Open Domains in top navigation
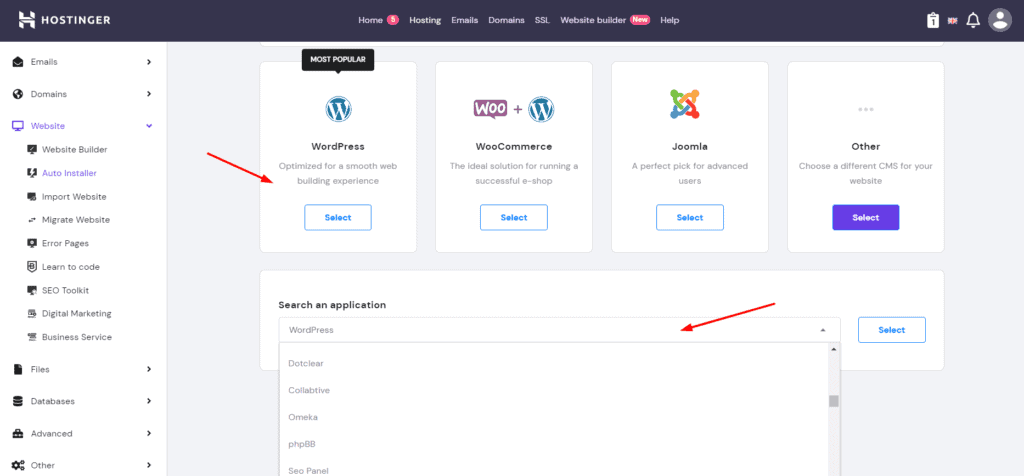This screenshot has width=1024, height=476. point(506,20)
